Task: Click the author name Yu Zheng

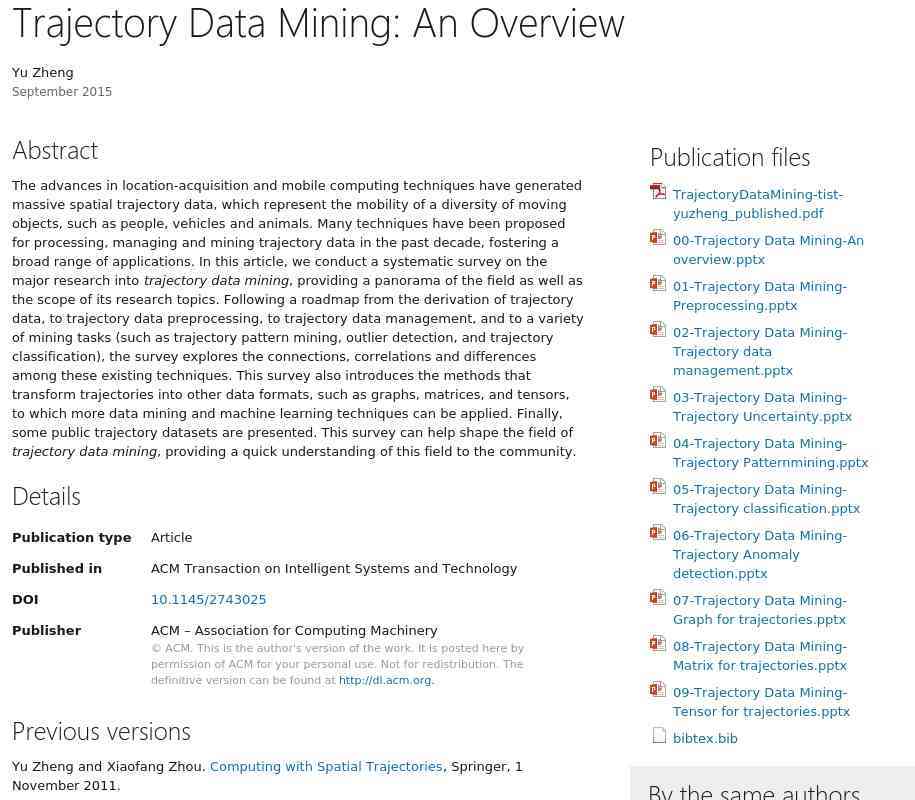Action: (43, 73)
